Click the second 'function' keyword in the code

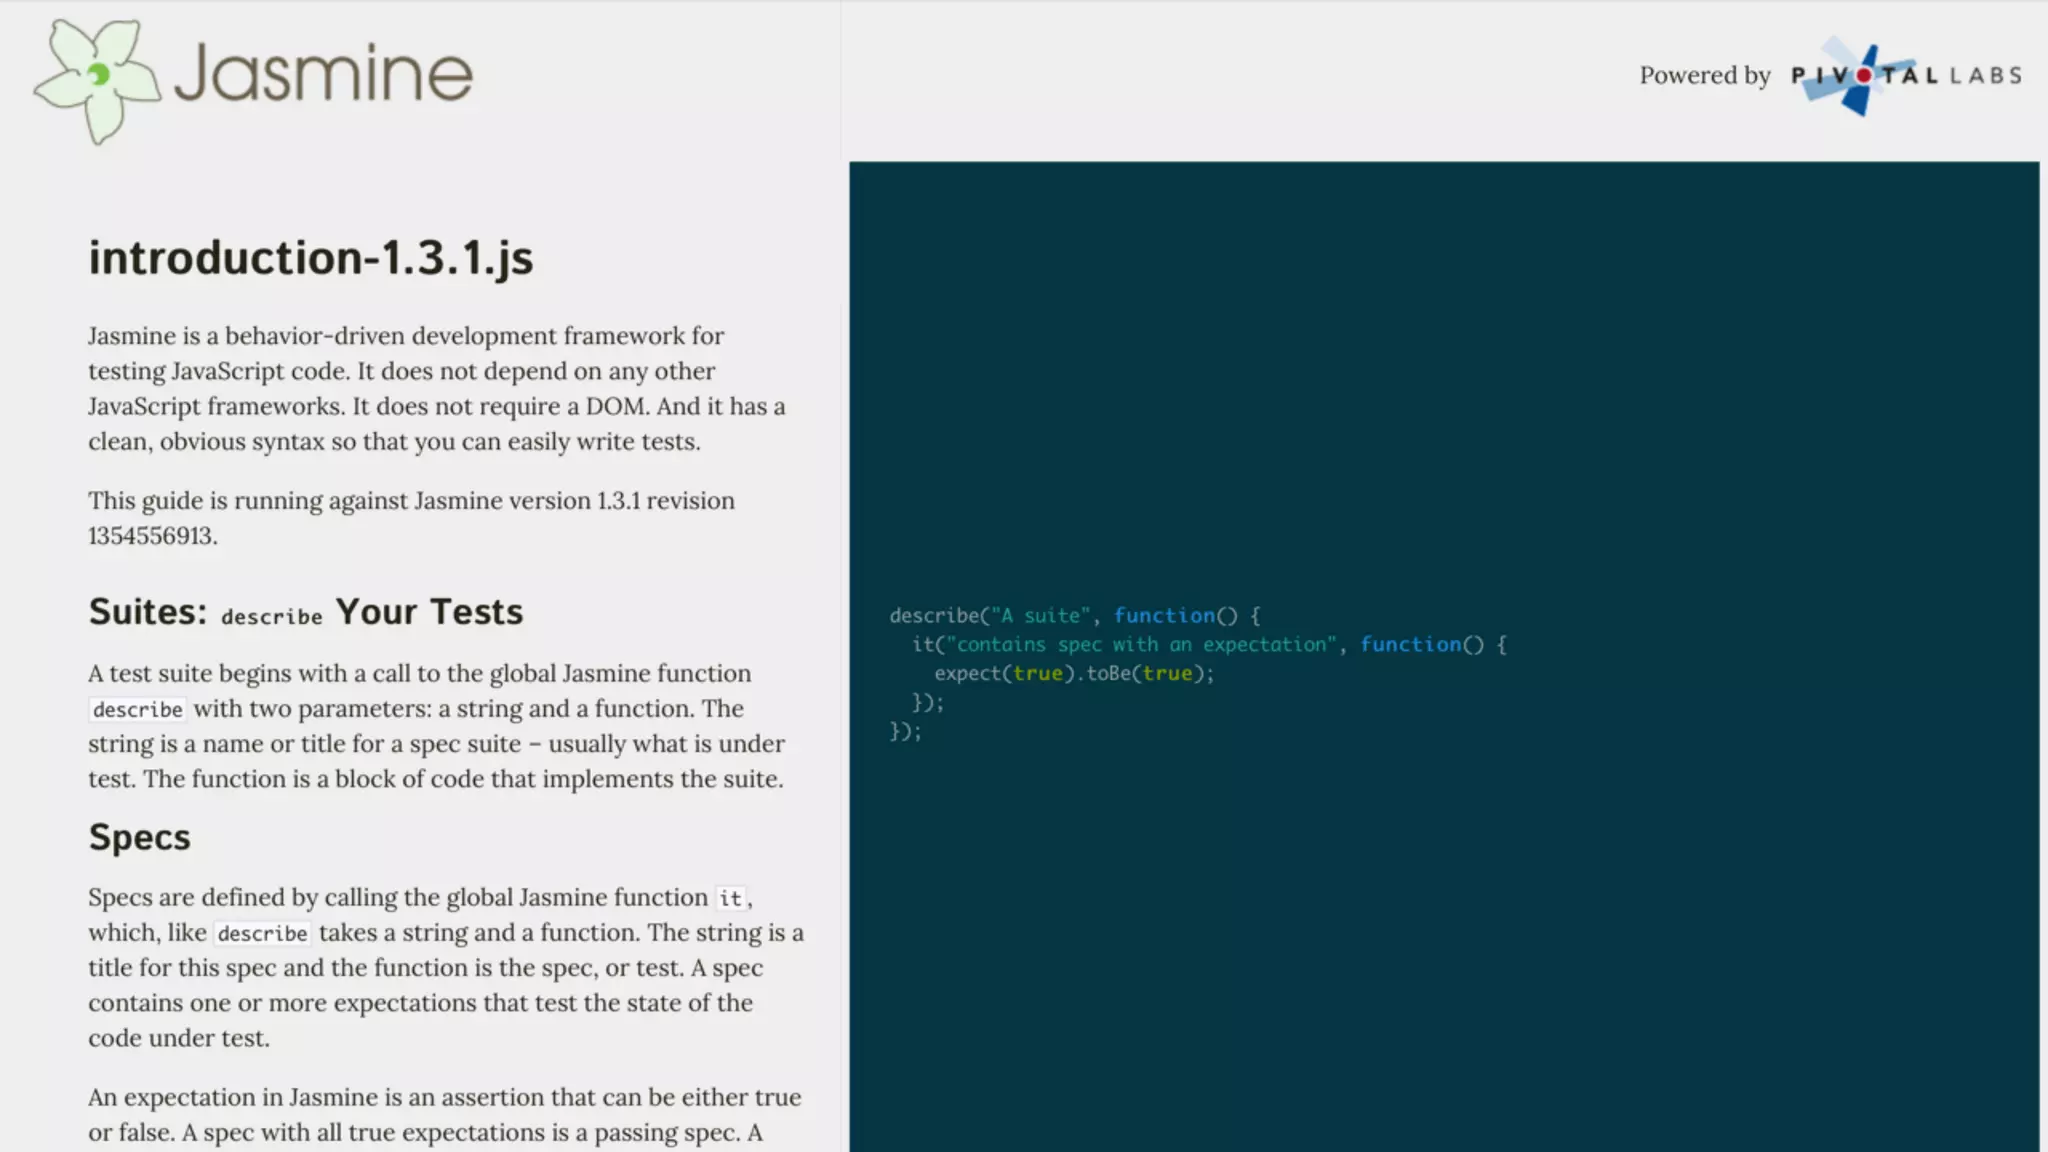click(x=1410, y=645)
